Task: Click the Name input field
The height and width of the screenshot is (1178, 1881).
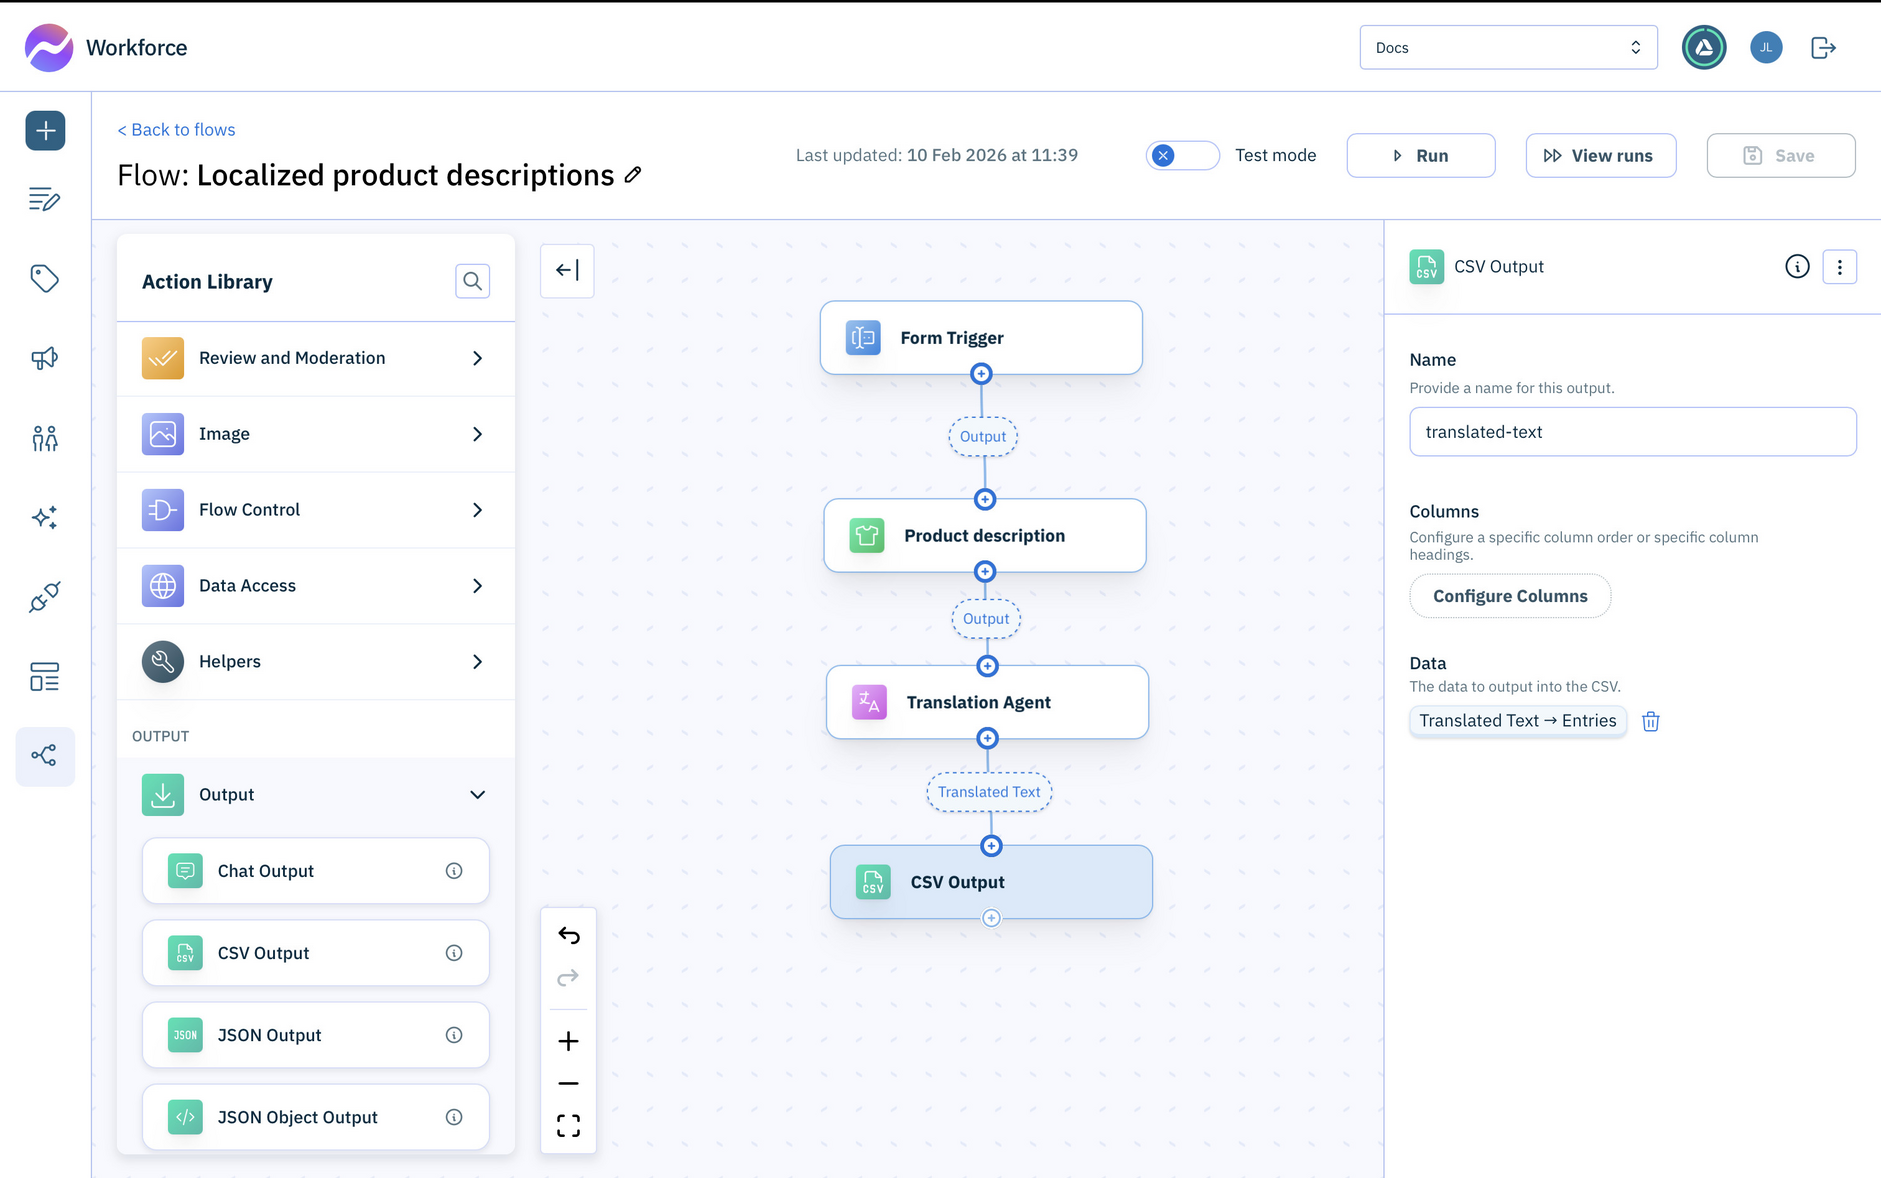Action: point(1632,432)
